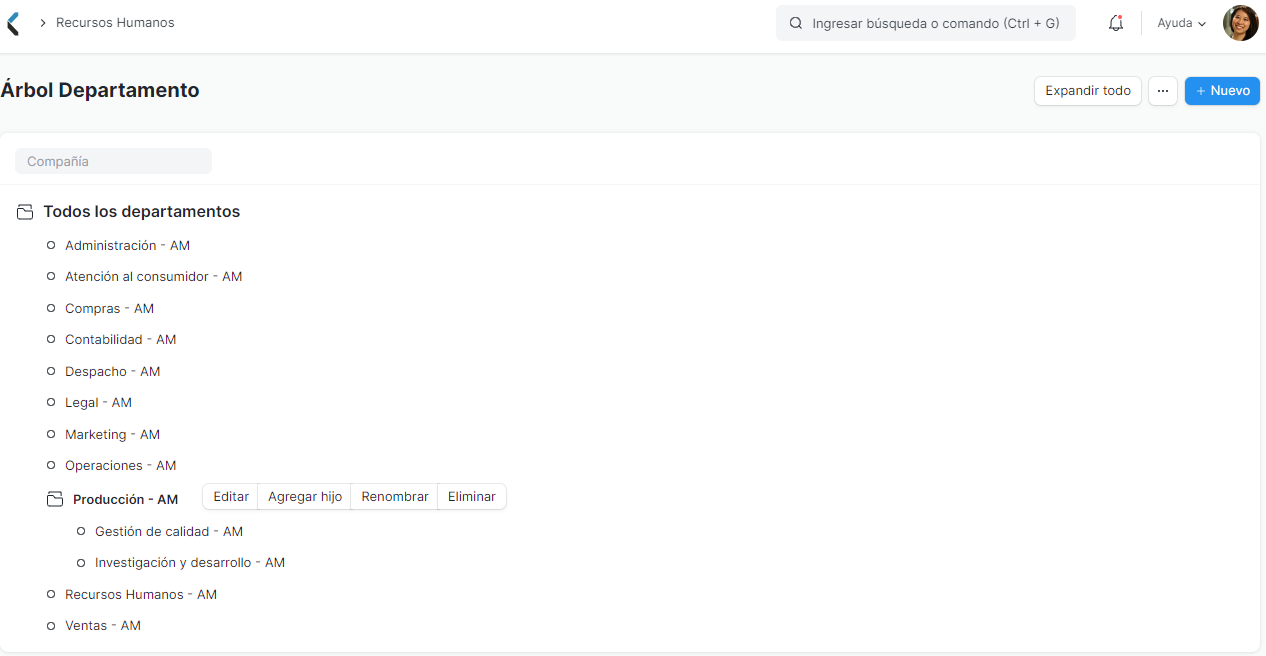Image resolution: width=1266 pixels, height=656 pixels.
Task: Click Renombrar for Producción - AM
Action: pos(395,497)
